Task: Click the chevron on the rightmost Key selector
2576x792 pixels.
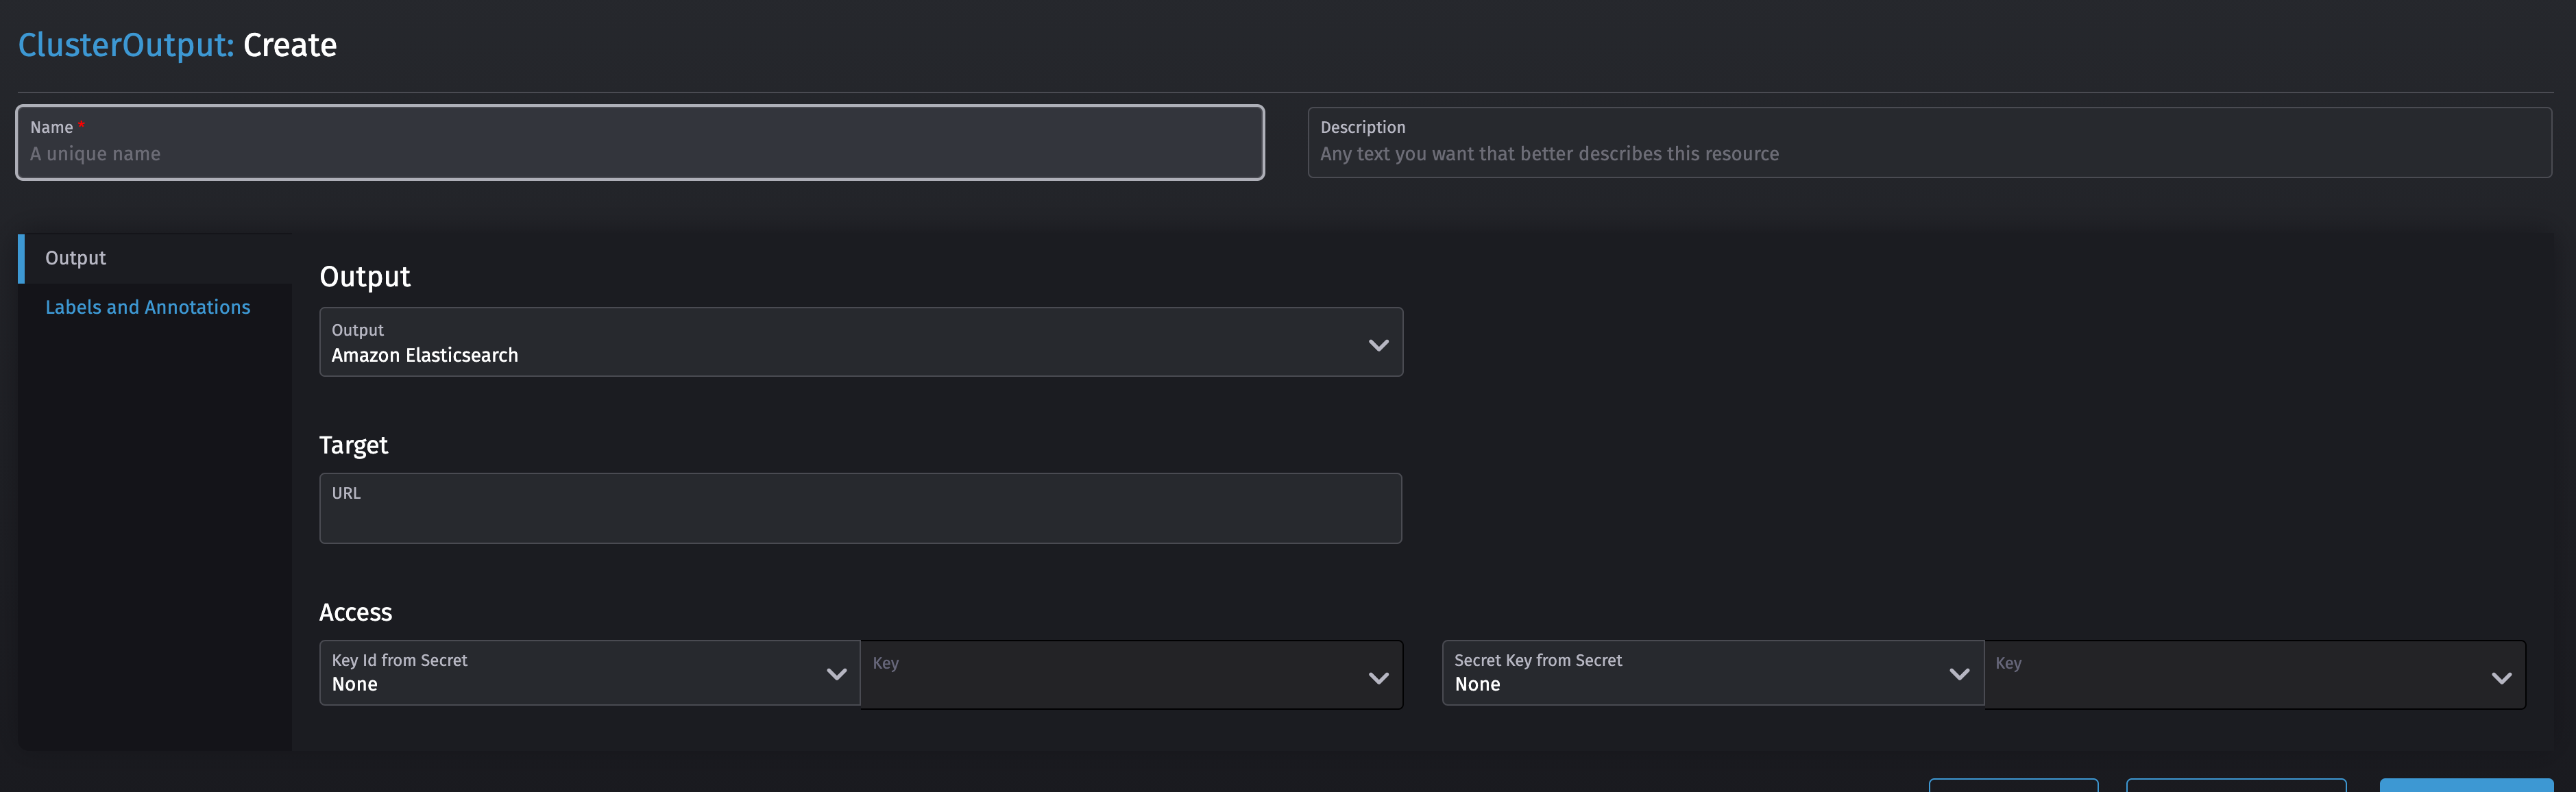Action: pos(2503,677)
